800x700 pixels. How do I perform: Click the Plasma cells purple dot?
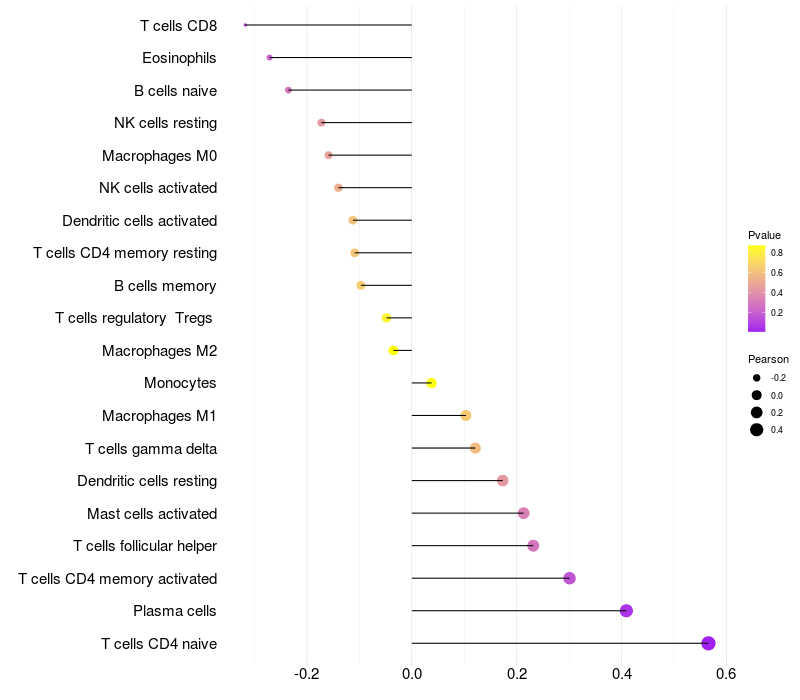point(626,611)
